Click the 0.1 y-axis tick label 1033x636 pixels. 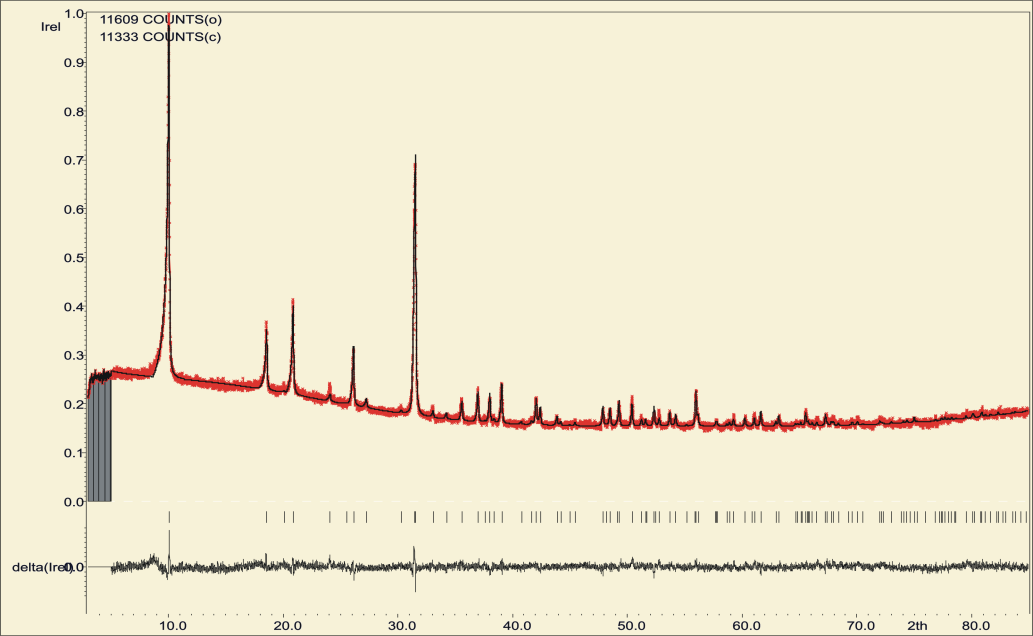pos(74,453)
